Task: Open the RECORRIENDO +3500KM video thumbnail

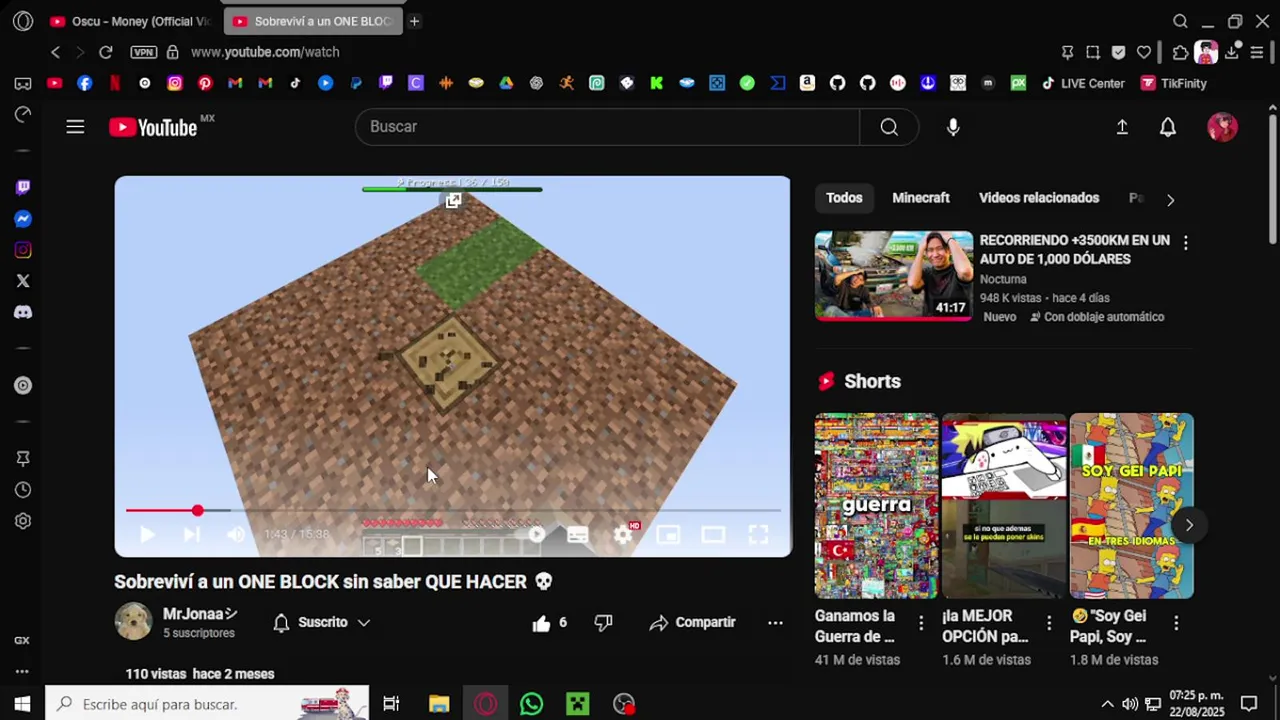Action: point(894,276)
